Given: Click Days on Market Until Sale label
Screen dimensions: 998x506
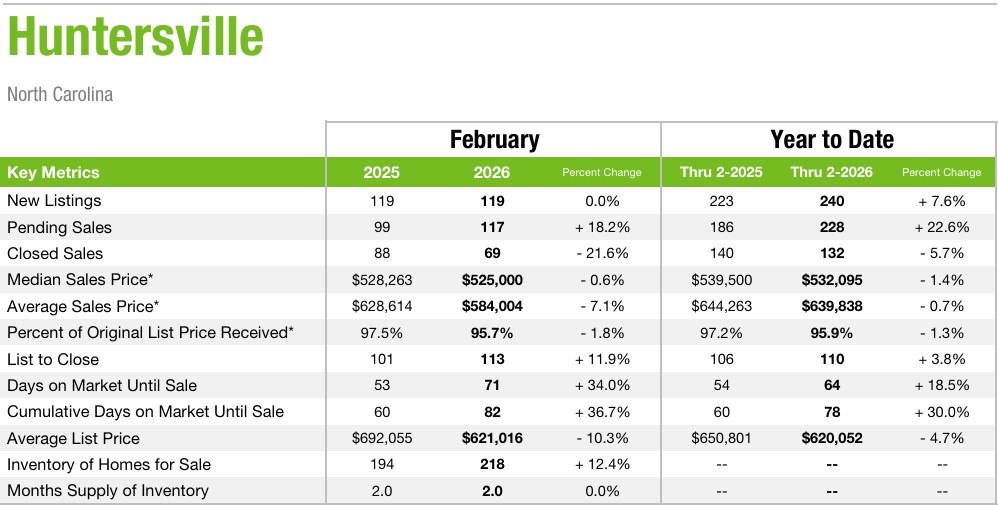Looking at the screenshot, I should (102, 385).
